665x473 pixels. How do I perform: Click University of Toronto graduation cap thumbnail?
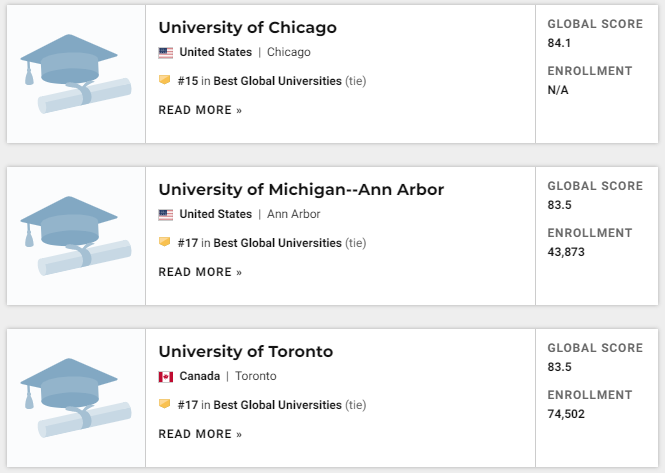pos(76,398)
